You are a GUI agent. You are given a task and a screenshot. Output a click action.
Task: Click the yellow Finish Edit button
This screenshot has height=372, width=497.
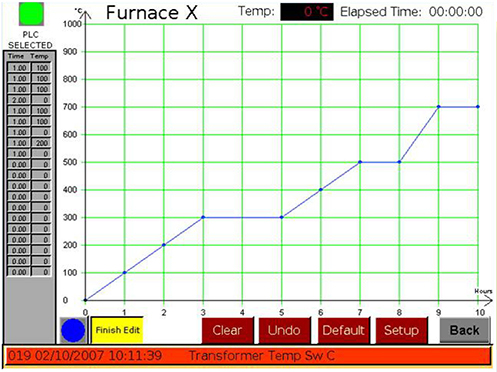pyautogui.click(x=117, y=330)
